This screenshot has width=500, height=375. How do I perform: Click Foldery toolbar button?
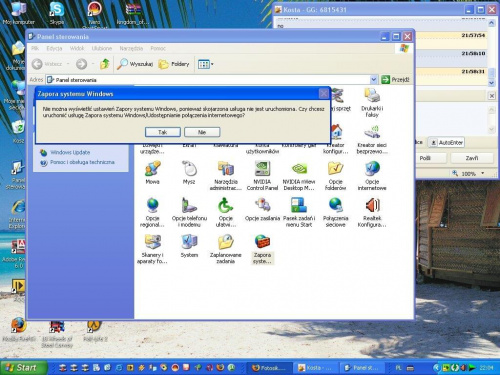tap(174, 64)
